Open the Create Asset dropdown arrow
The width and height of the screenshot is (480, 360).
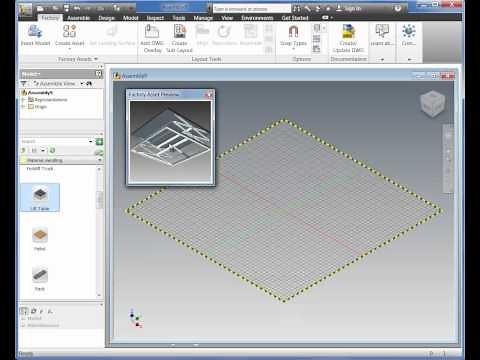tap(70, 49)
